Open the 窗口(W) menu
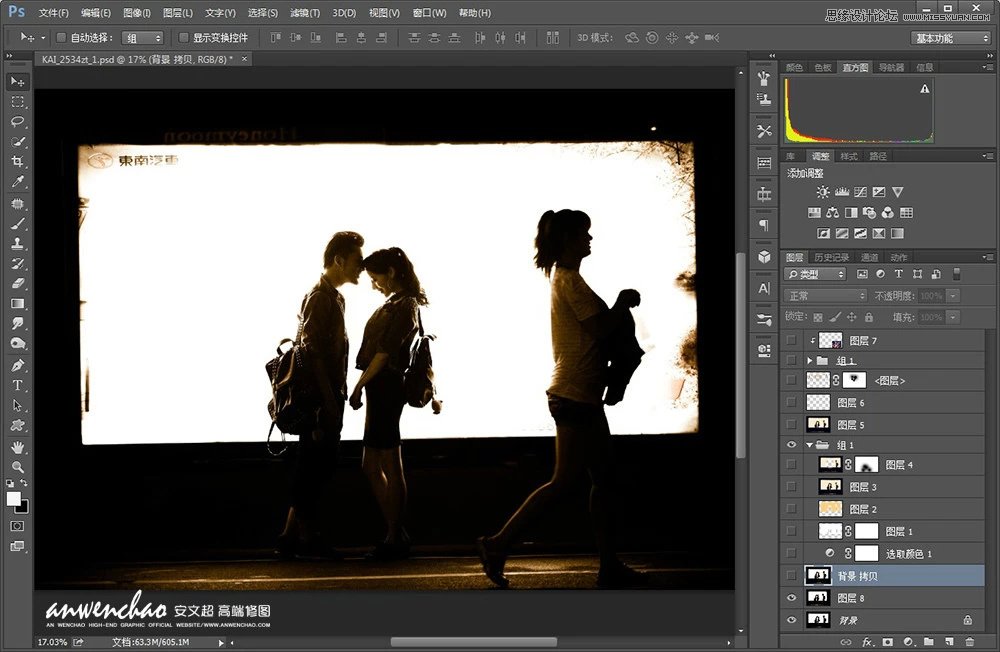This screenshot has height=652, width=1000. 429,13
